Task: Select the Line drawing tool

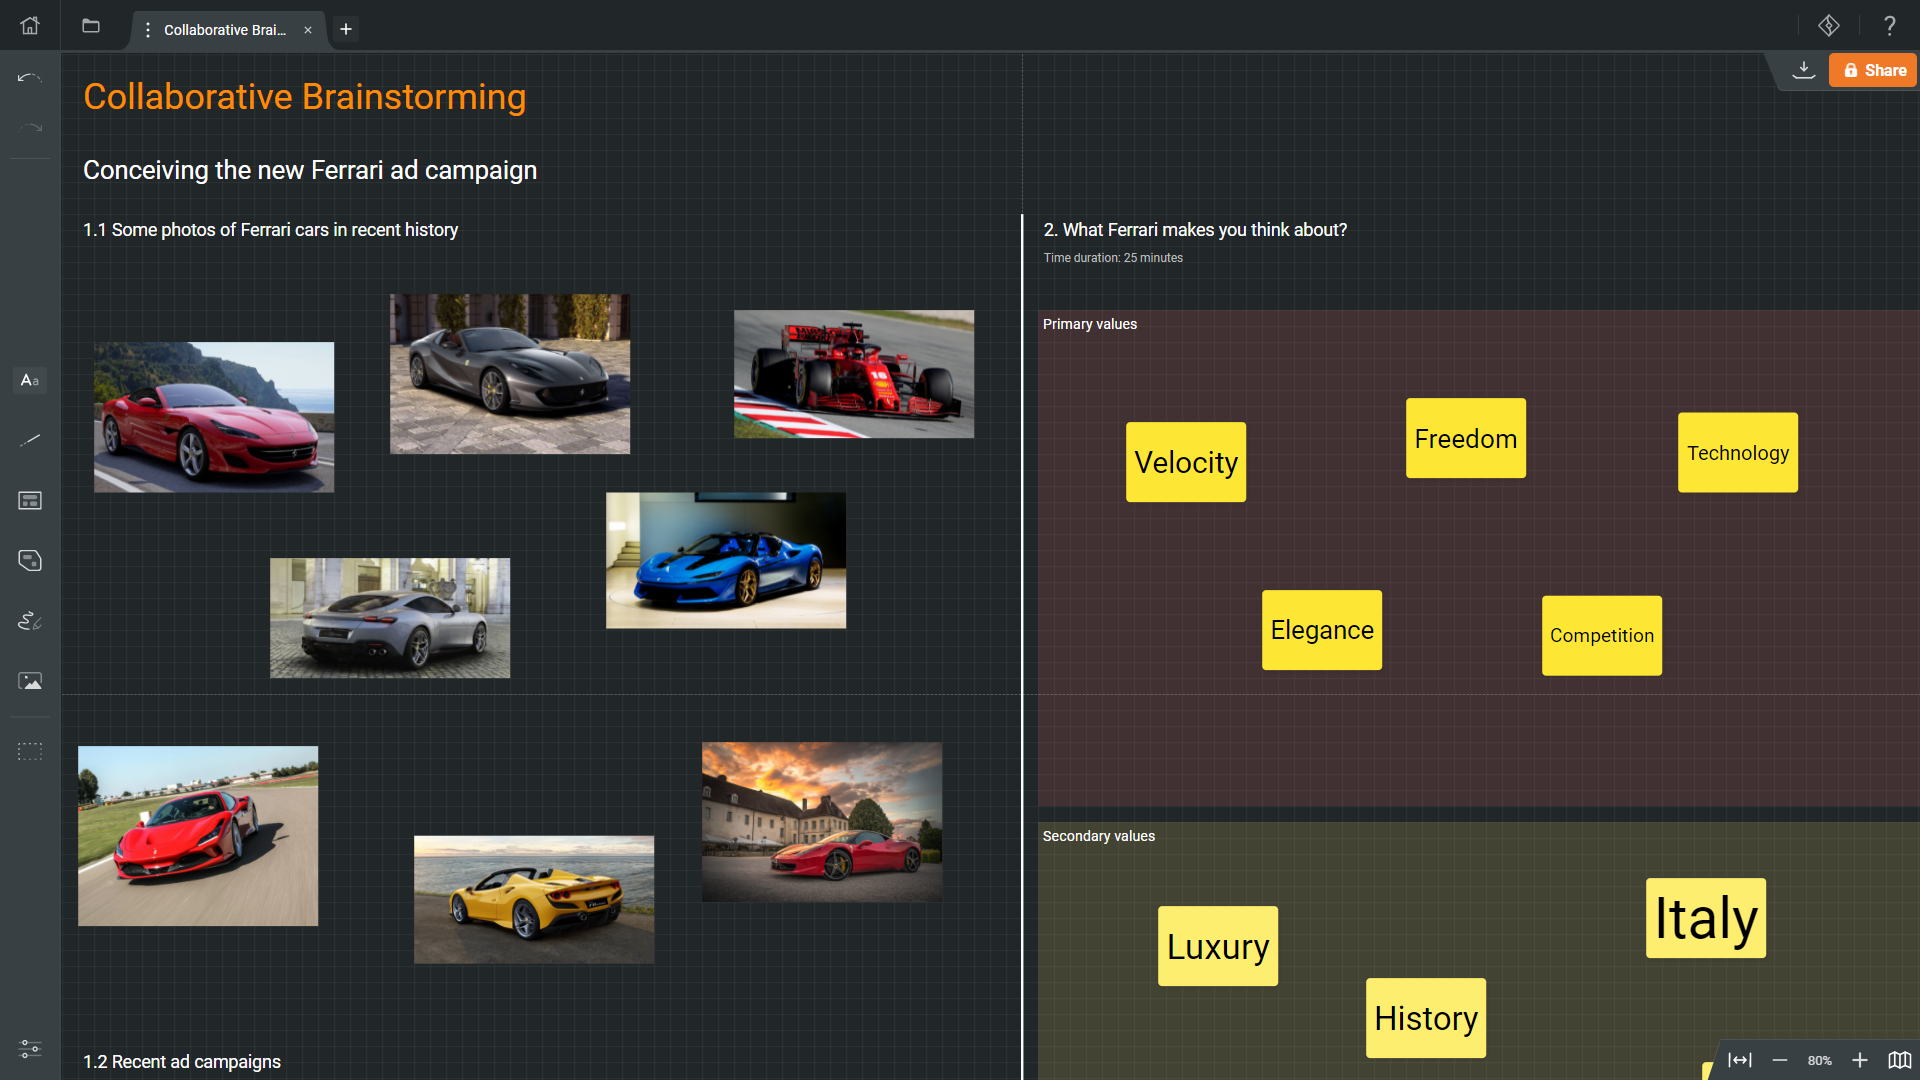Action: [x=30, y=440]
